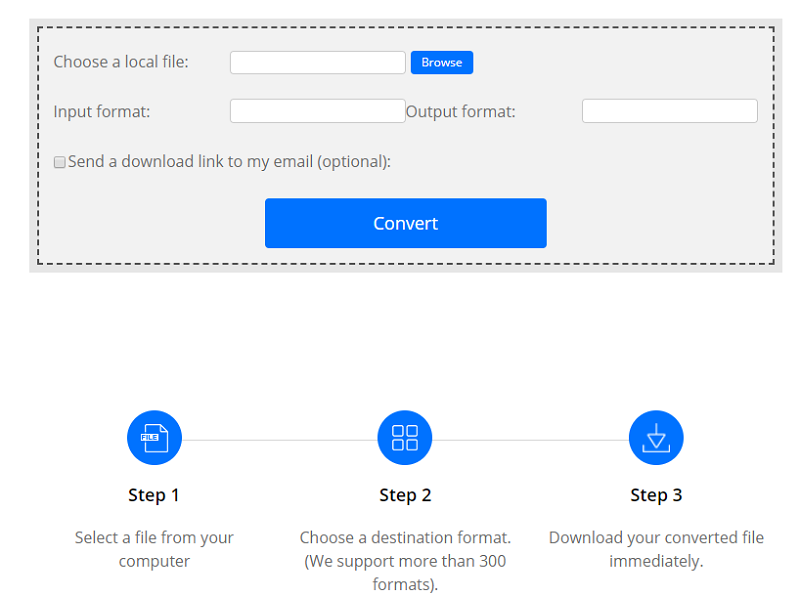Click the Step 2 grid icon

tap(404, 438)
